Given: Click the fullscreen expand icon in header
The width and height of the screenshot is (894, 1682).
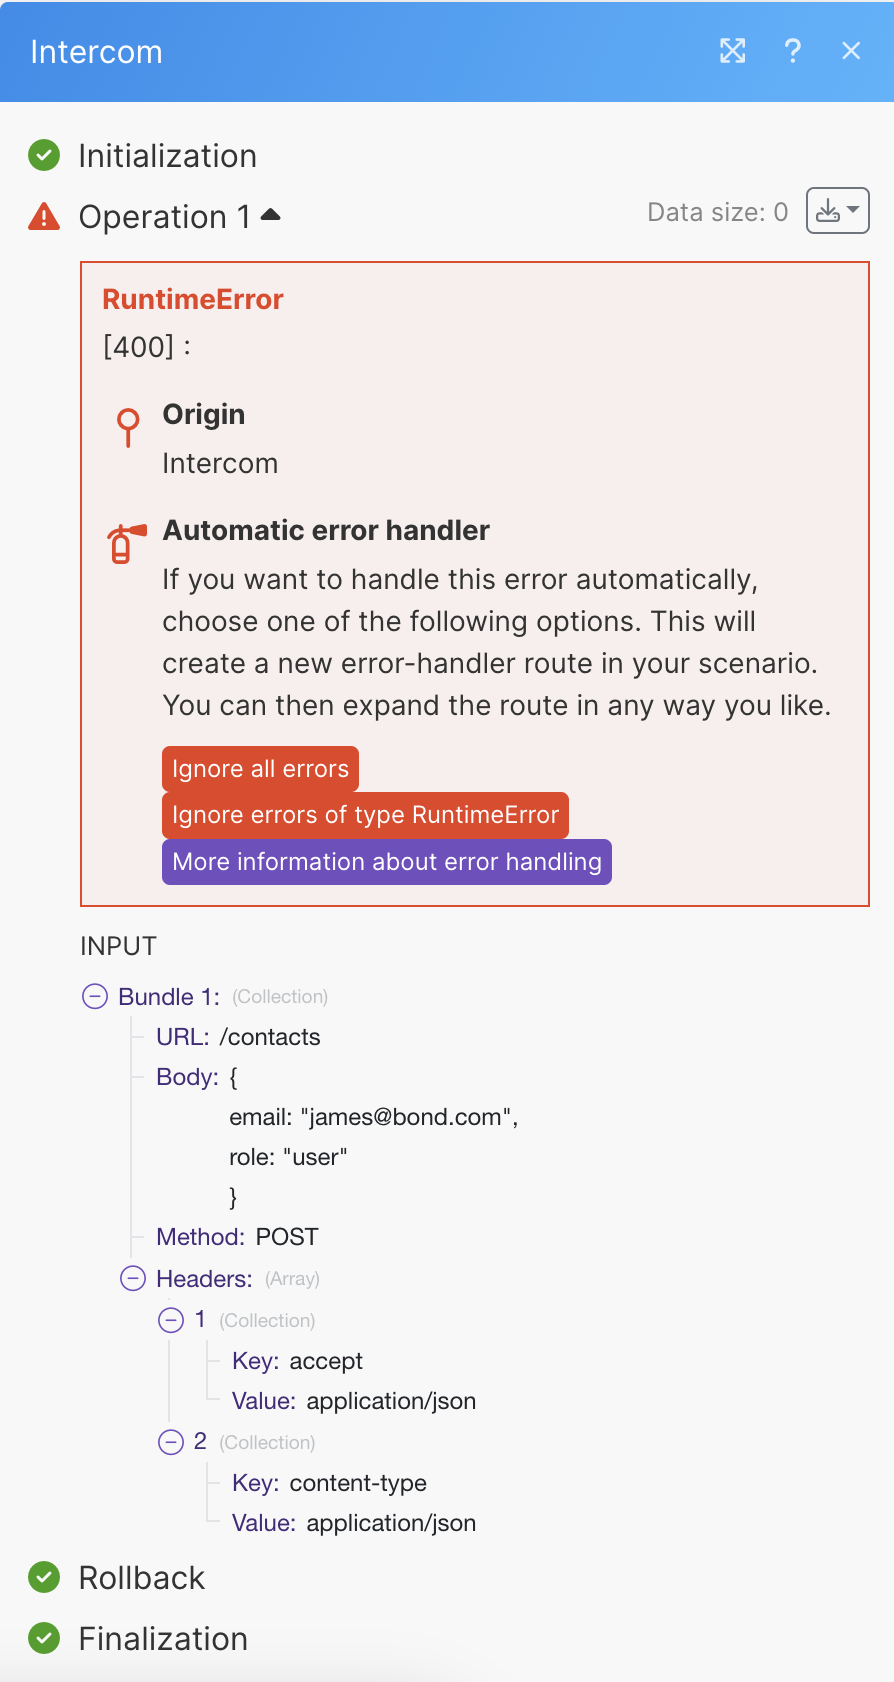Looking at the screenshot, I should coord(733,51).
